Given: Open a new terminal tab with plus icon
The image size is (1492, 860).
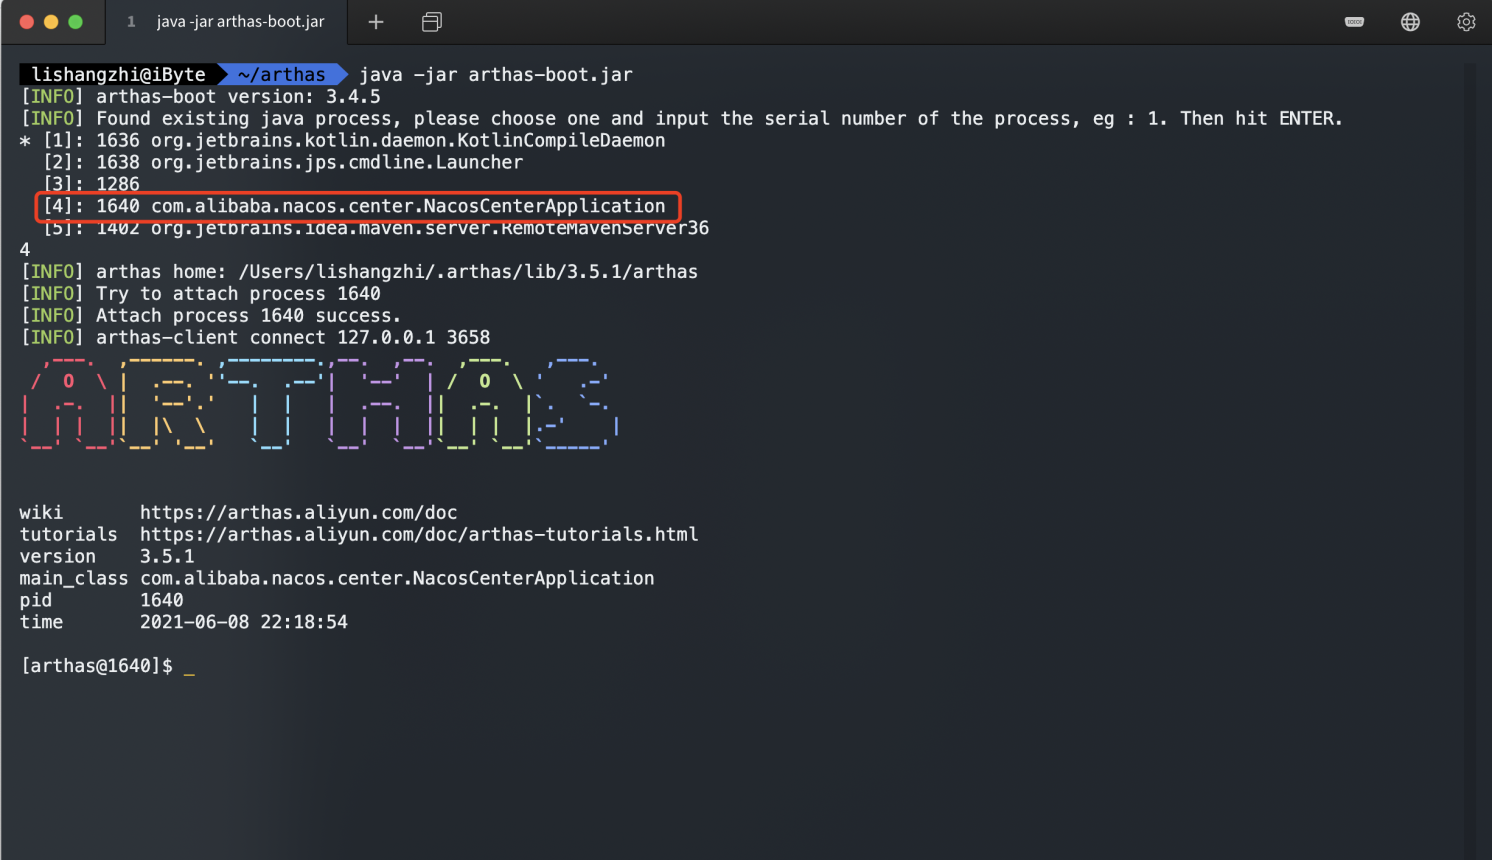Looking at the screenshot, I should [376, 22].
